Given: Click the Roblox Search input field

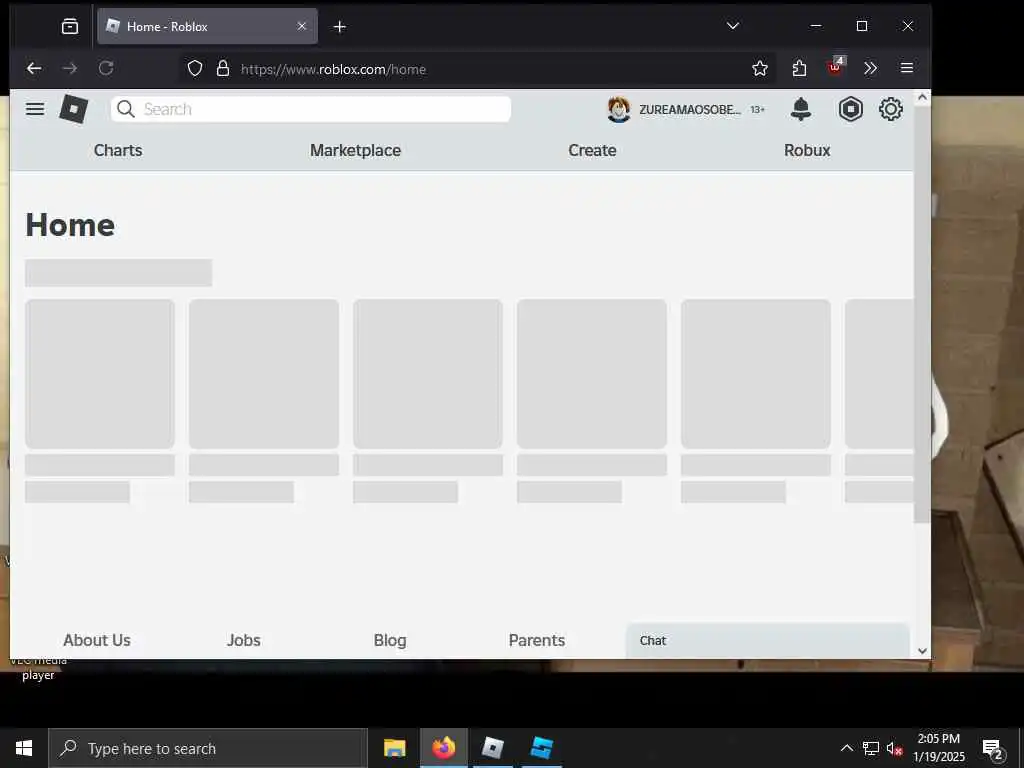Looking at the screenshot, I should (311, 109).
